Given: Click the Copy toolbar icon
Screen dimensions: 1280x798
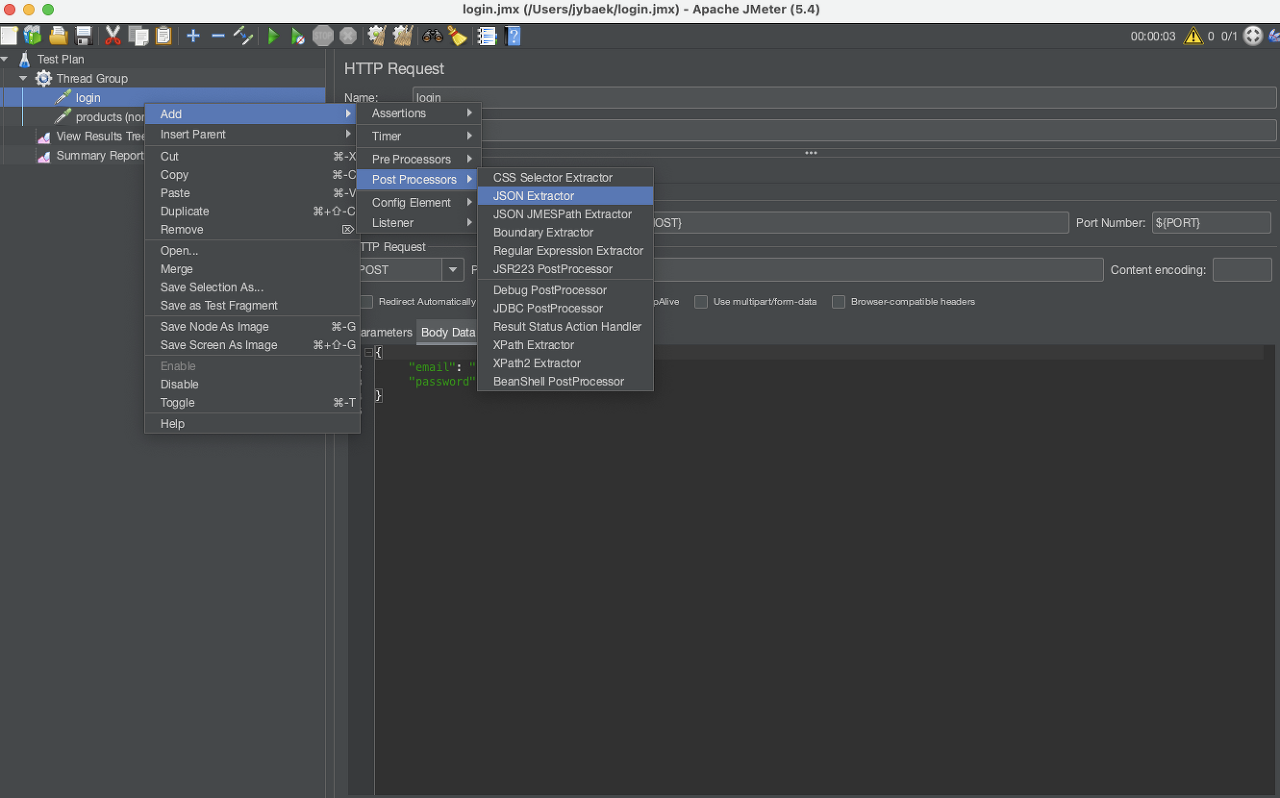Looking at the screenshot, I should pyautogui.click(x=138, y=36).
